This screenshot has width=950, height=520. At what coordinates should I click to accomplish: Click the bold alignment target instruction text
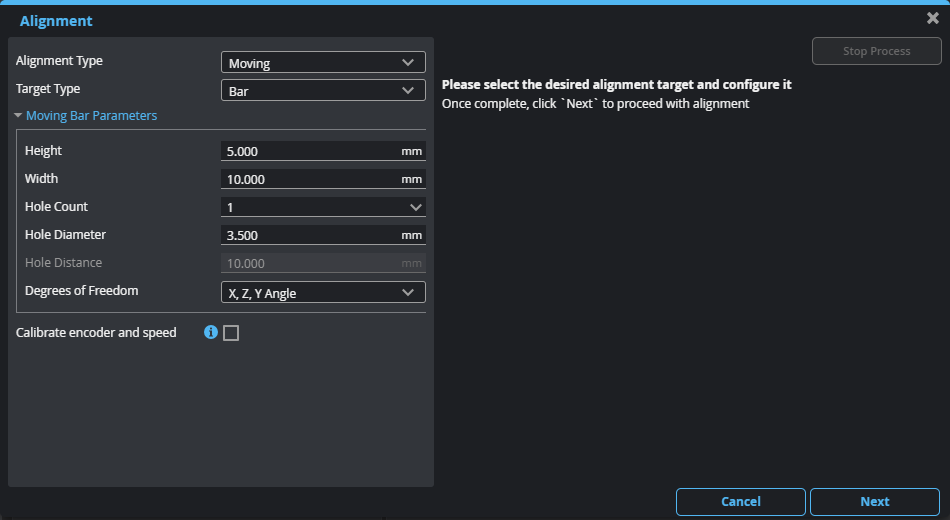tap(616, 85)
